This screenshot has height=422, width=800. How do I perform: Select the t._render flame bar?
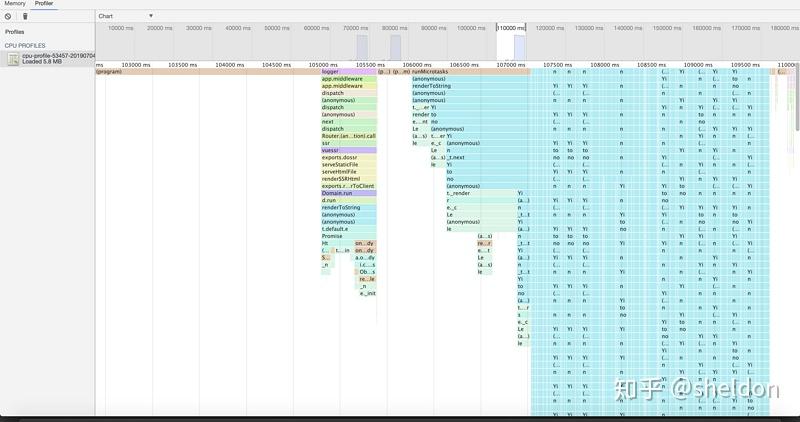coord(482,193)
